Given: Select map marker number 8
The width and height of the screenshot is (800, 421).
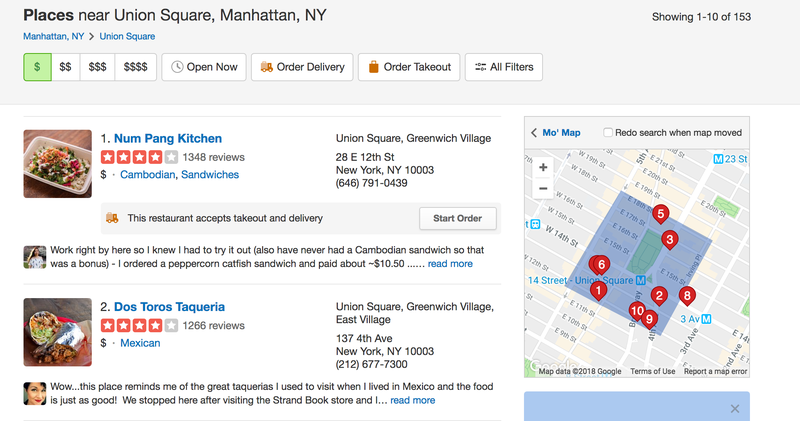Looking at the screenshot, I should [x=687, y=295].
